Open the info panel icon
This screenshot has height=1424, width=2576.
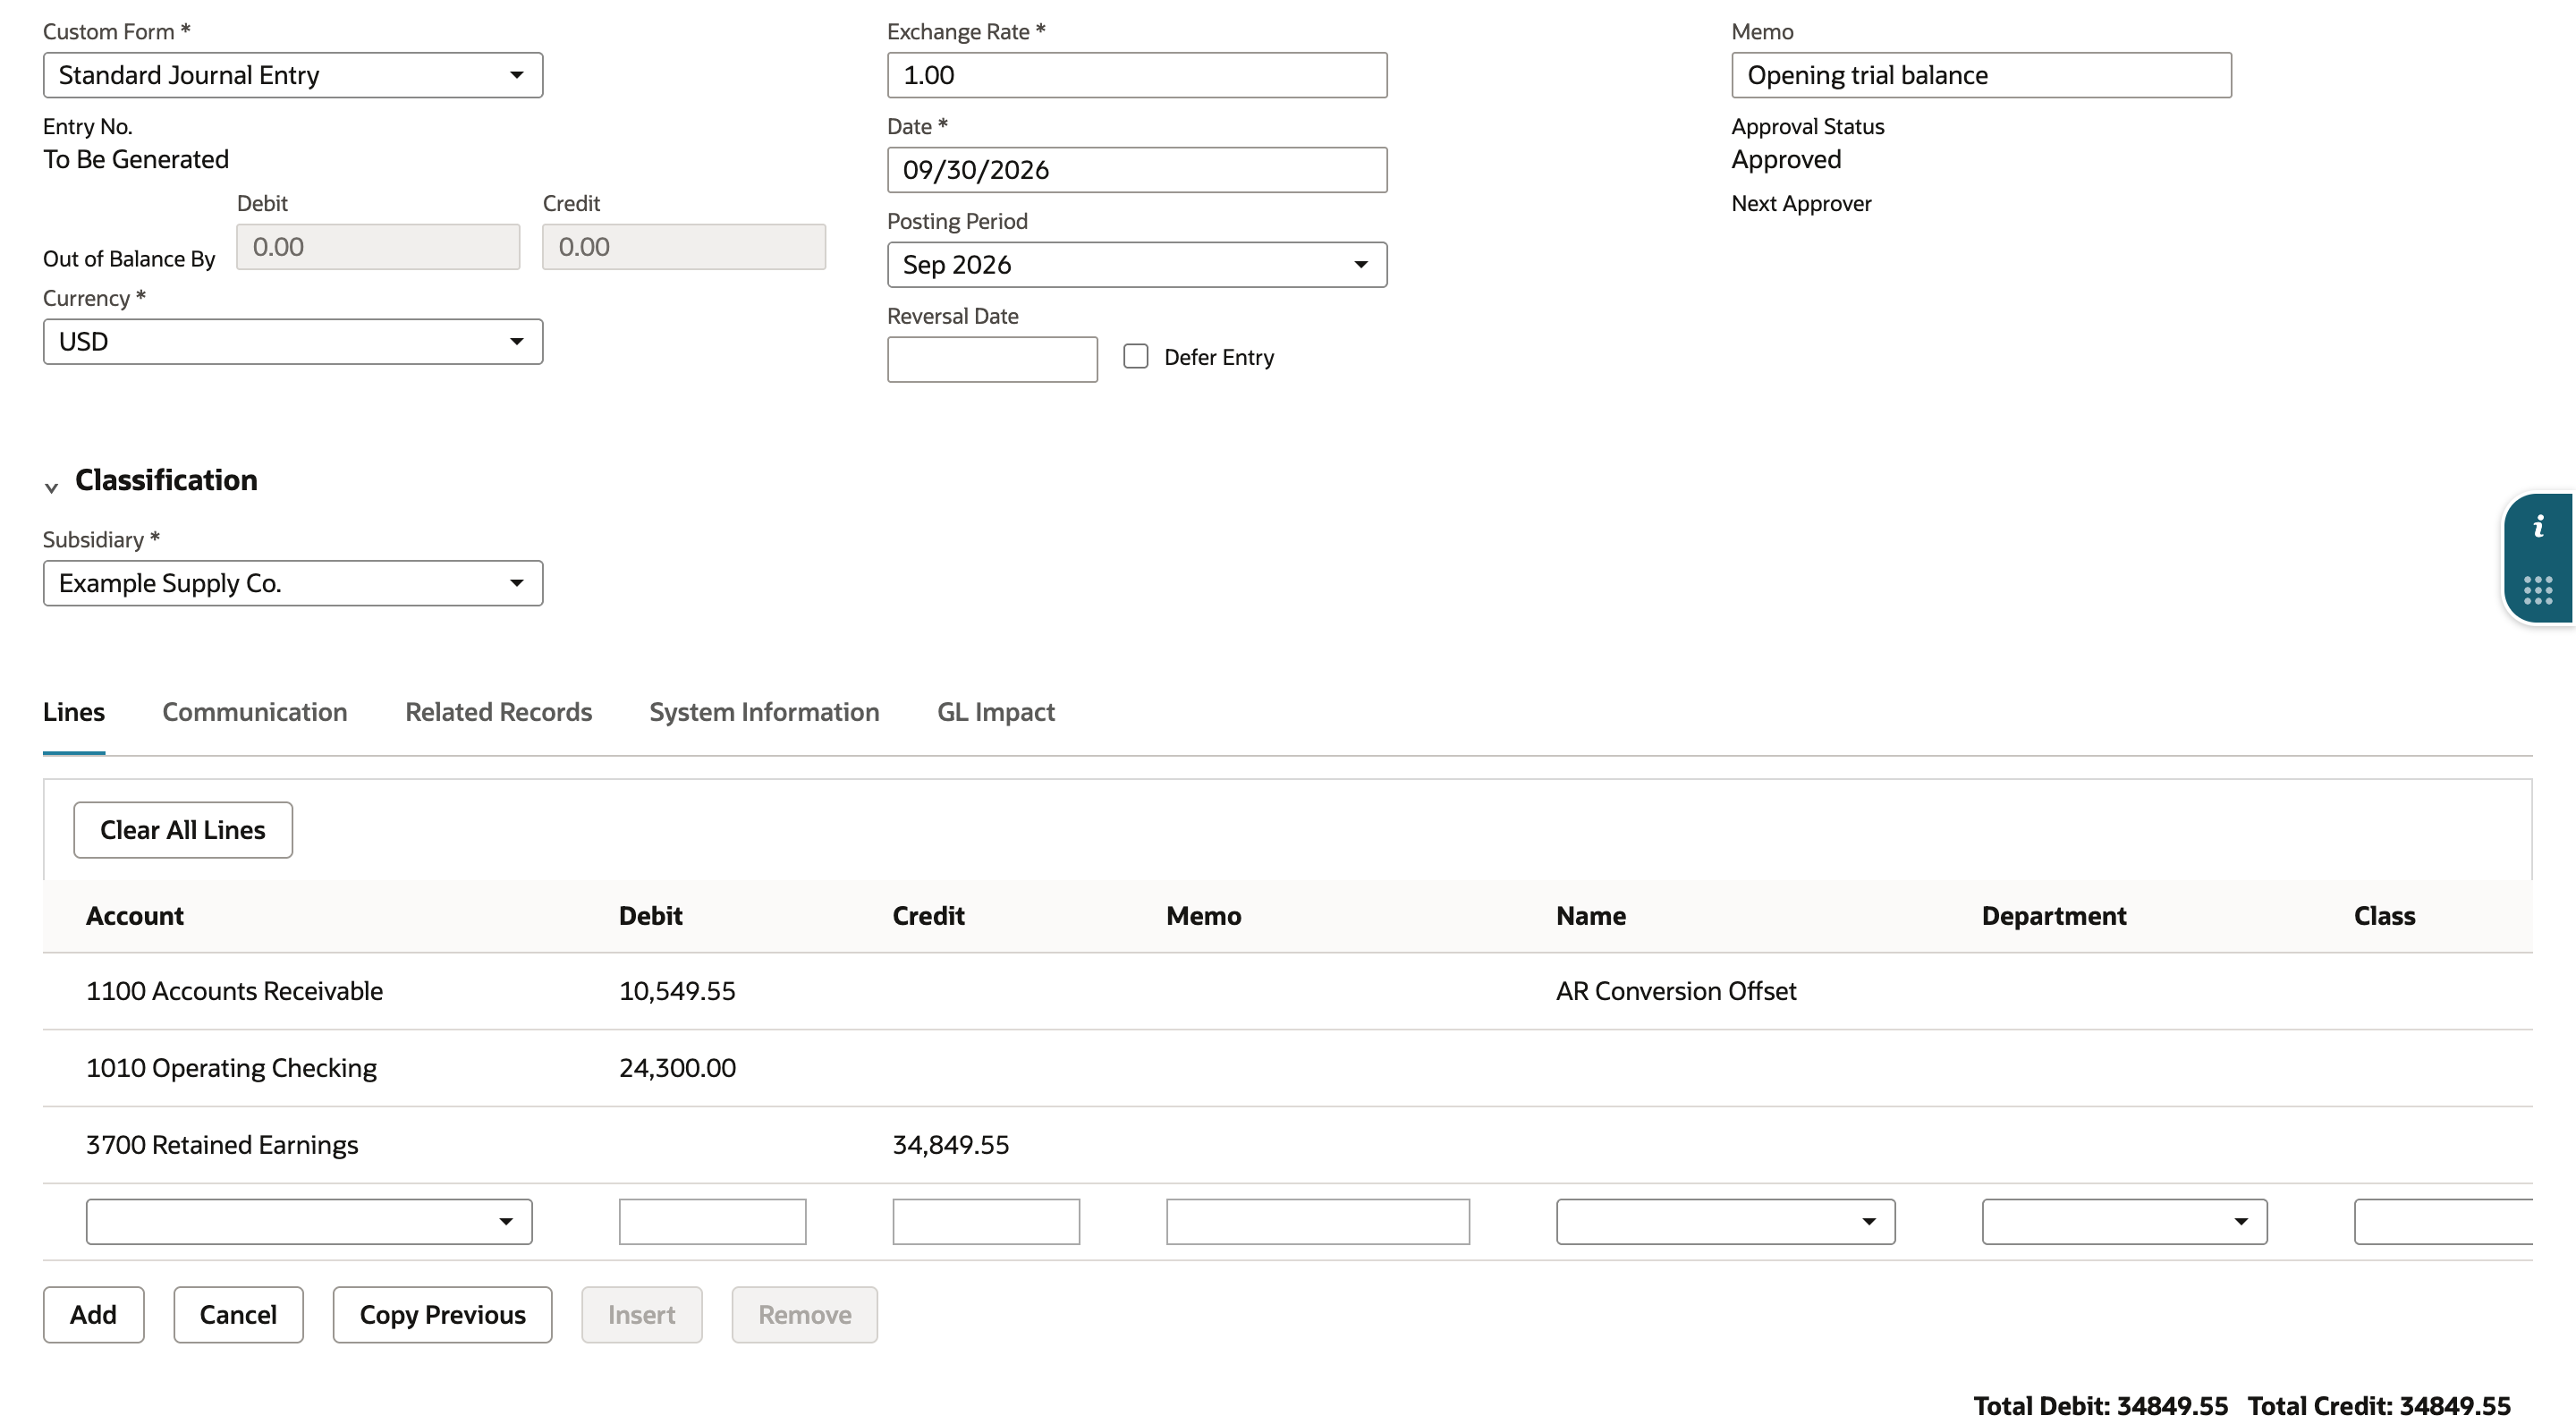pos(2538,527)
